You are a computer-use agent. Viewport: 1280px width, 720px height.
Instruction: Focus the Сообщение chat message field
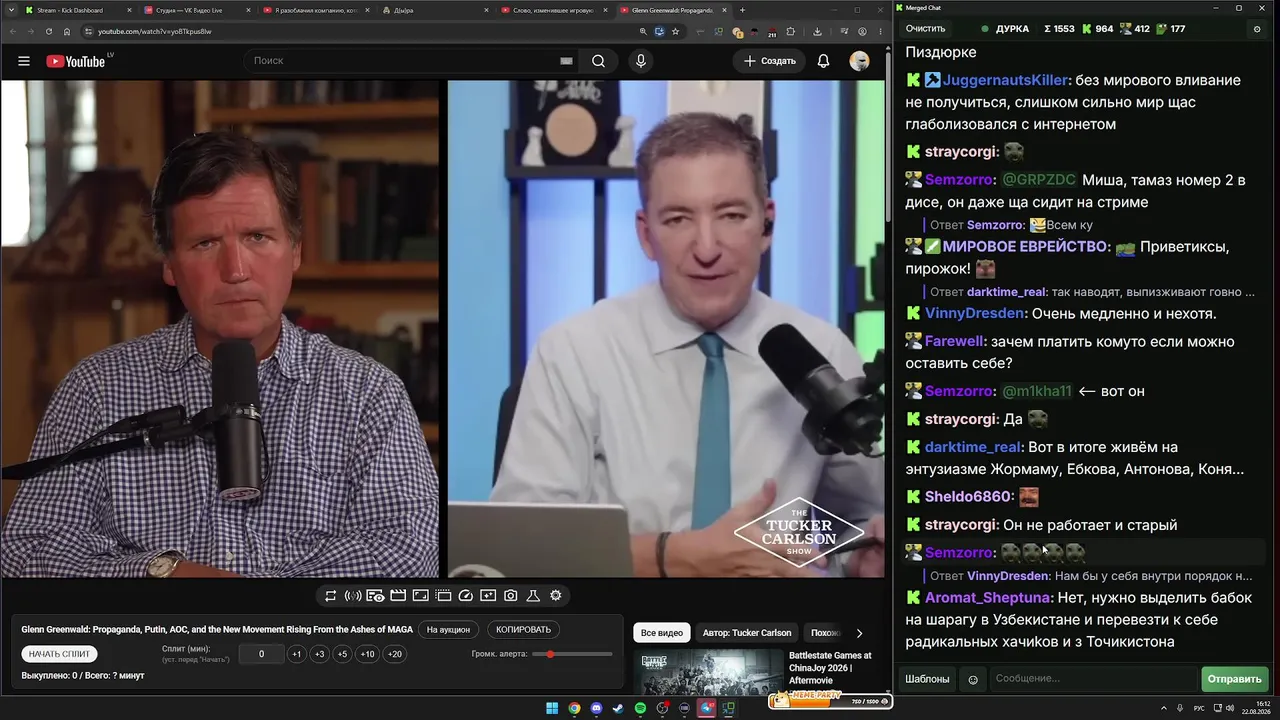tap(1093, 679)
